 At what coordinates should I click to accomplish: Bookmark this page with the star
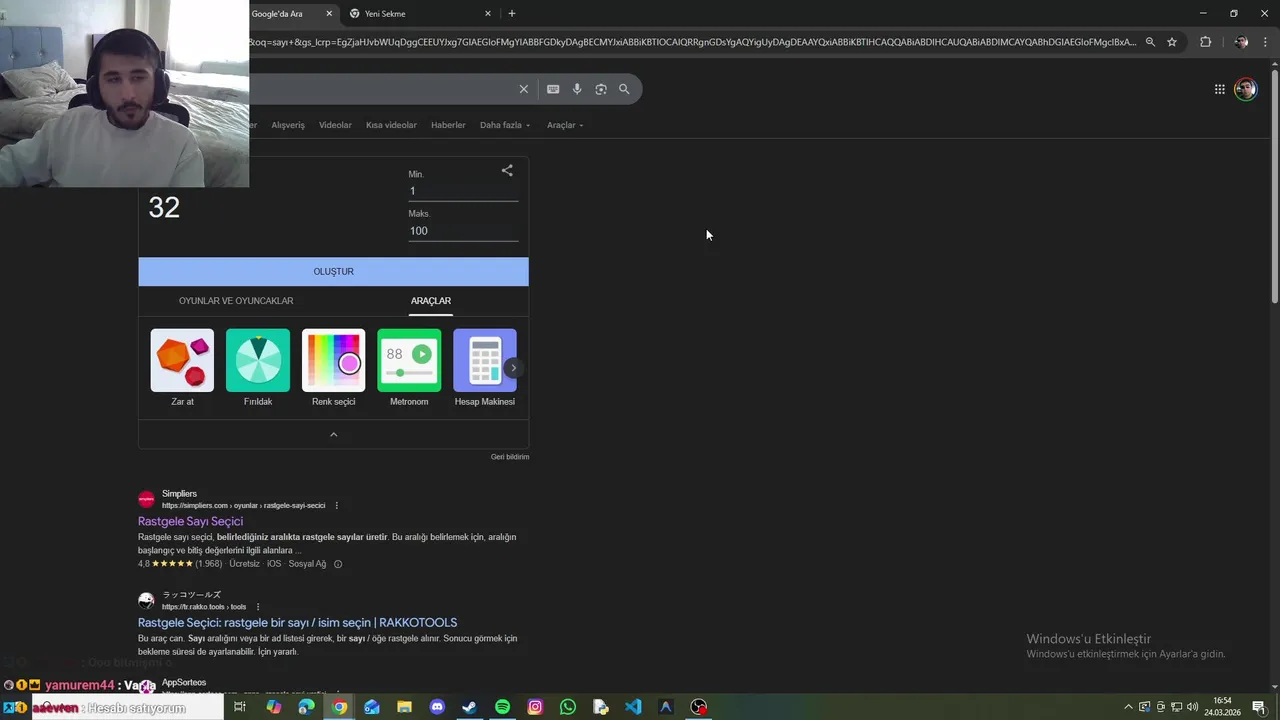(1172, 42)
